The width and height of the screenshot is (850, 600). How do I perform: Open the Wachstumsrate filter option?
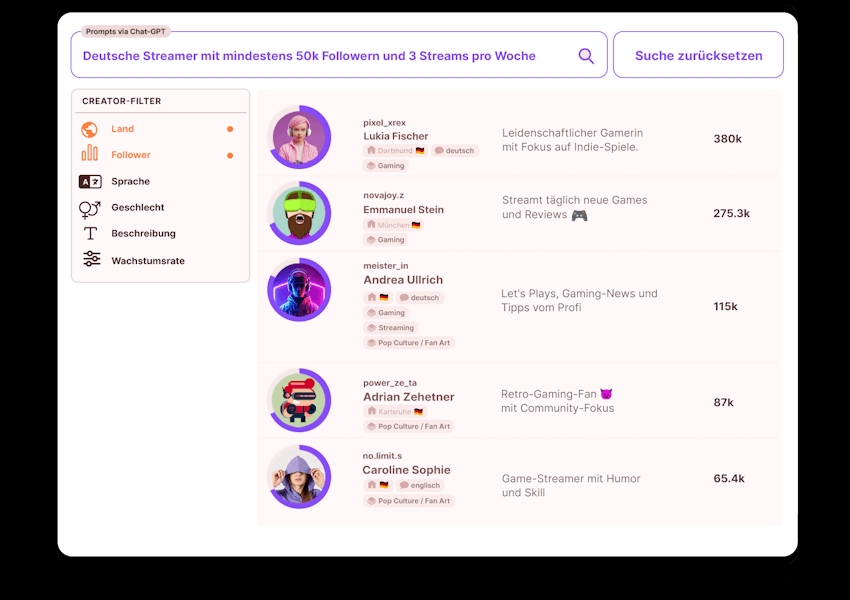point(148,260)
